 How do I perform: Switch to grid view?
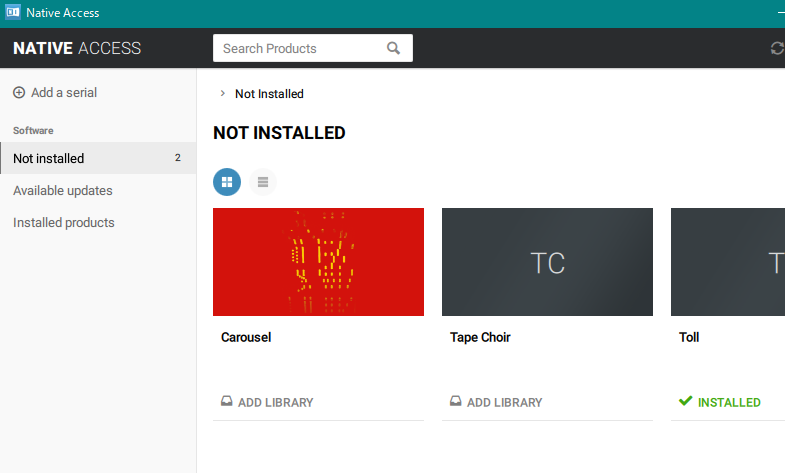[227, 182]
